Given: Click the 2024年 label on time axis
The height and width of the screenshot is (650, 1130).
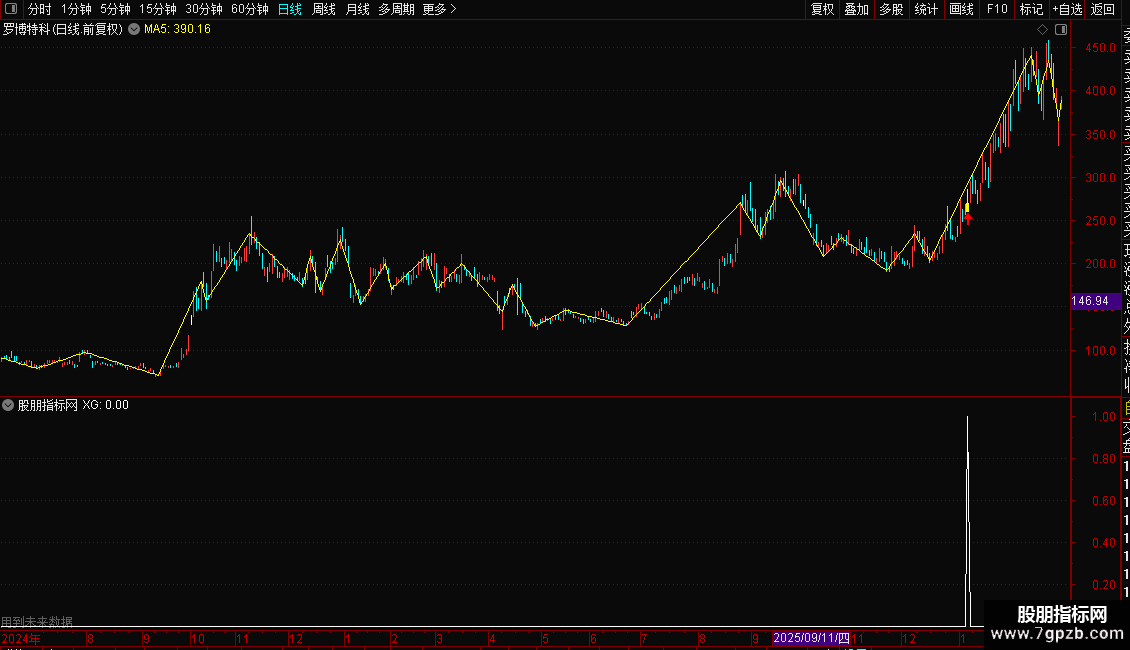Looking at the screenshot, I should 21,639.
